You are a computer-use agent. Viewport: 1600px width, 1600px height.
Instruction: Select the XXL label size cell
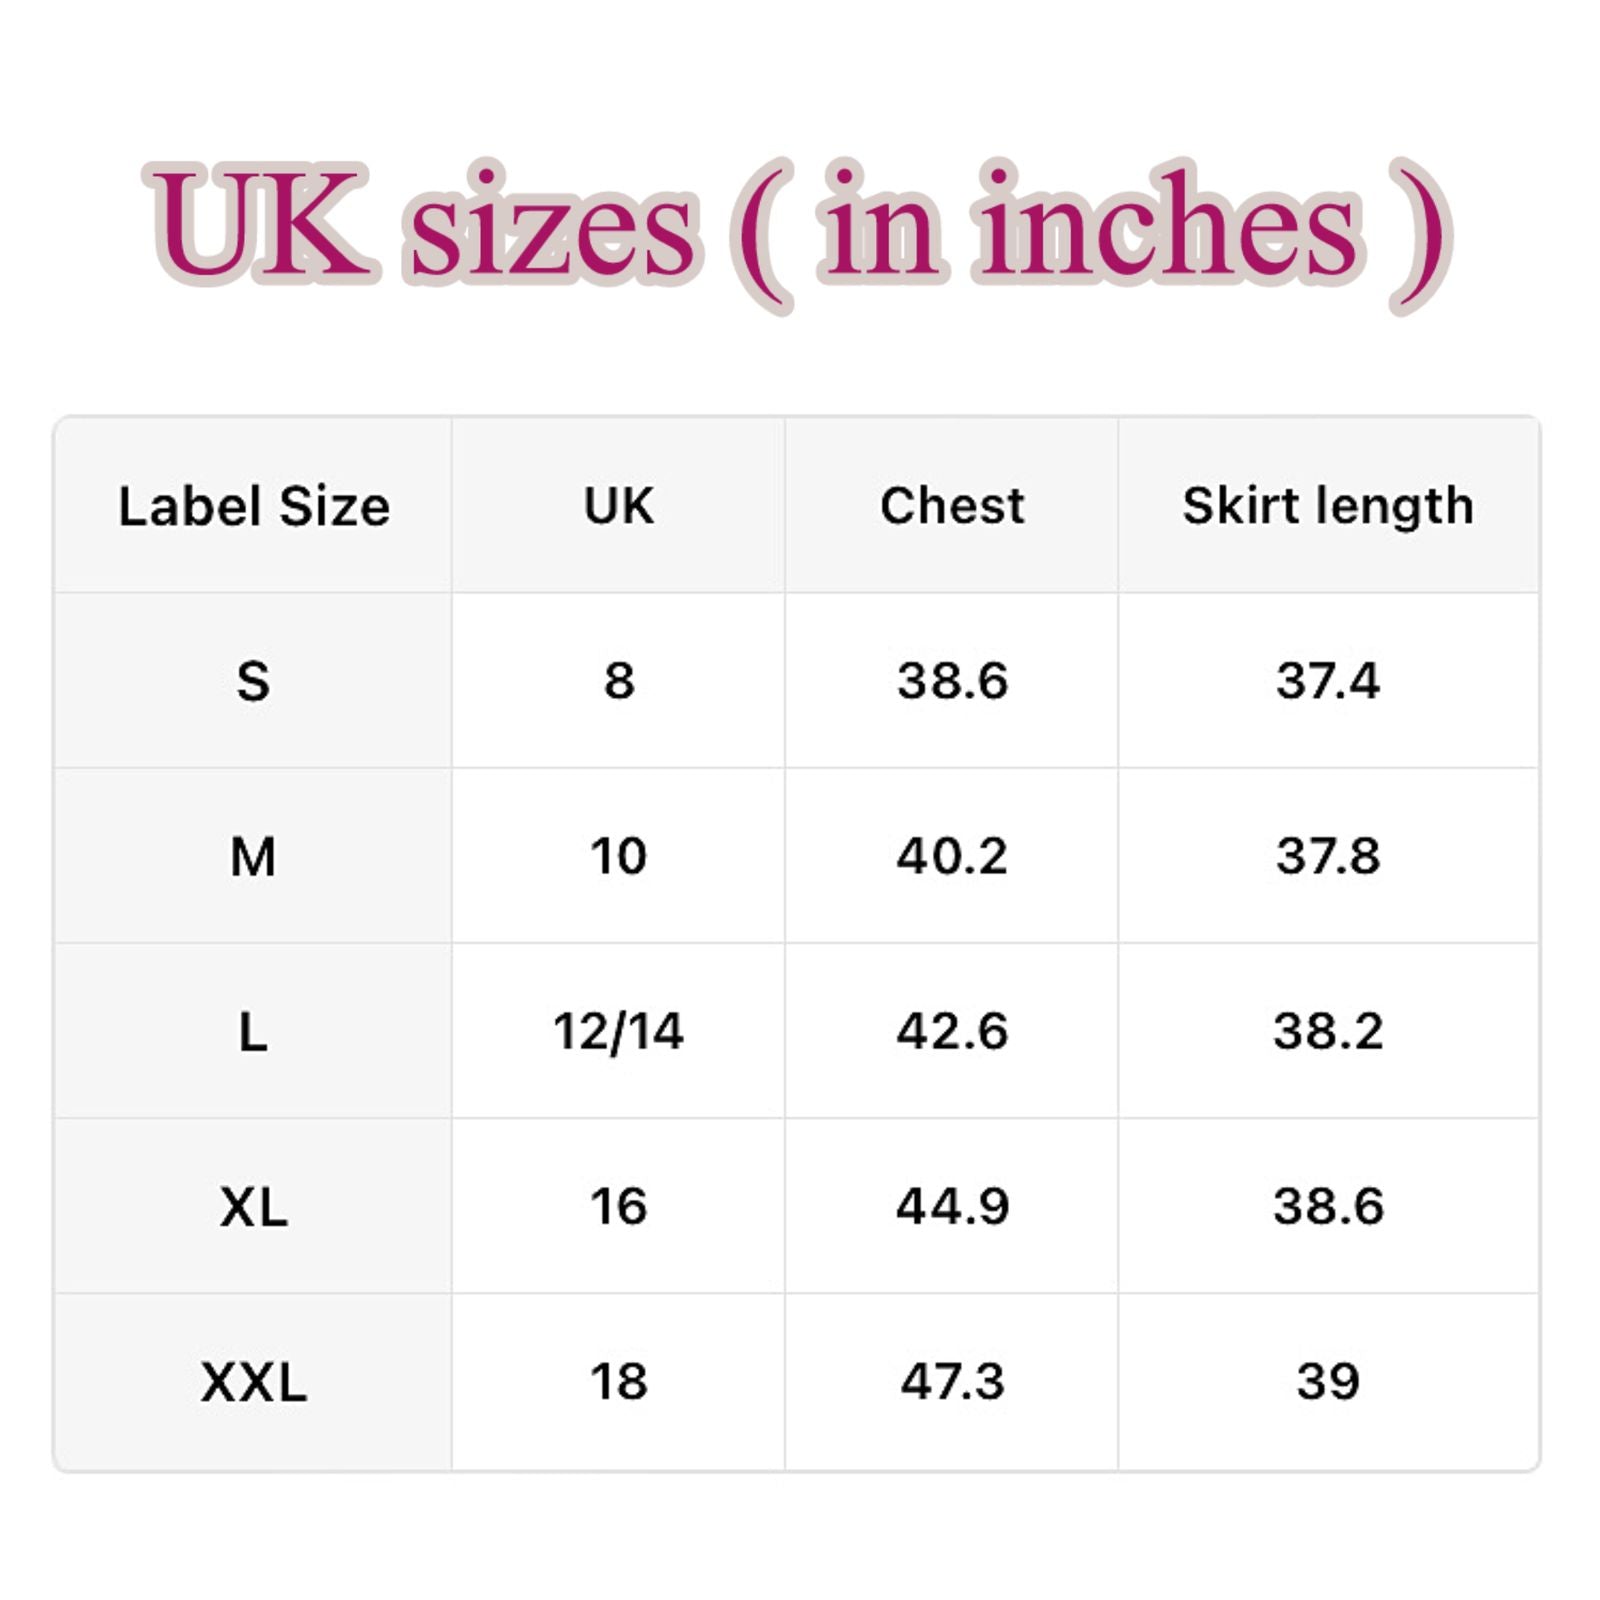point(253,1382)
